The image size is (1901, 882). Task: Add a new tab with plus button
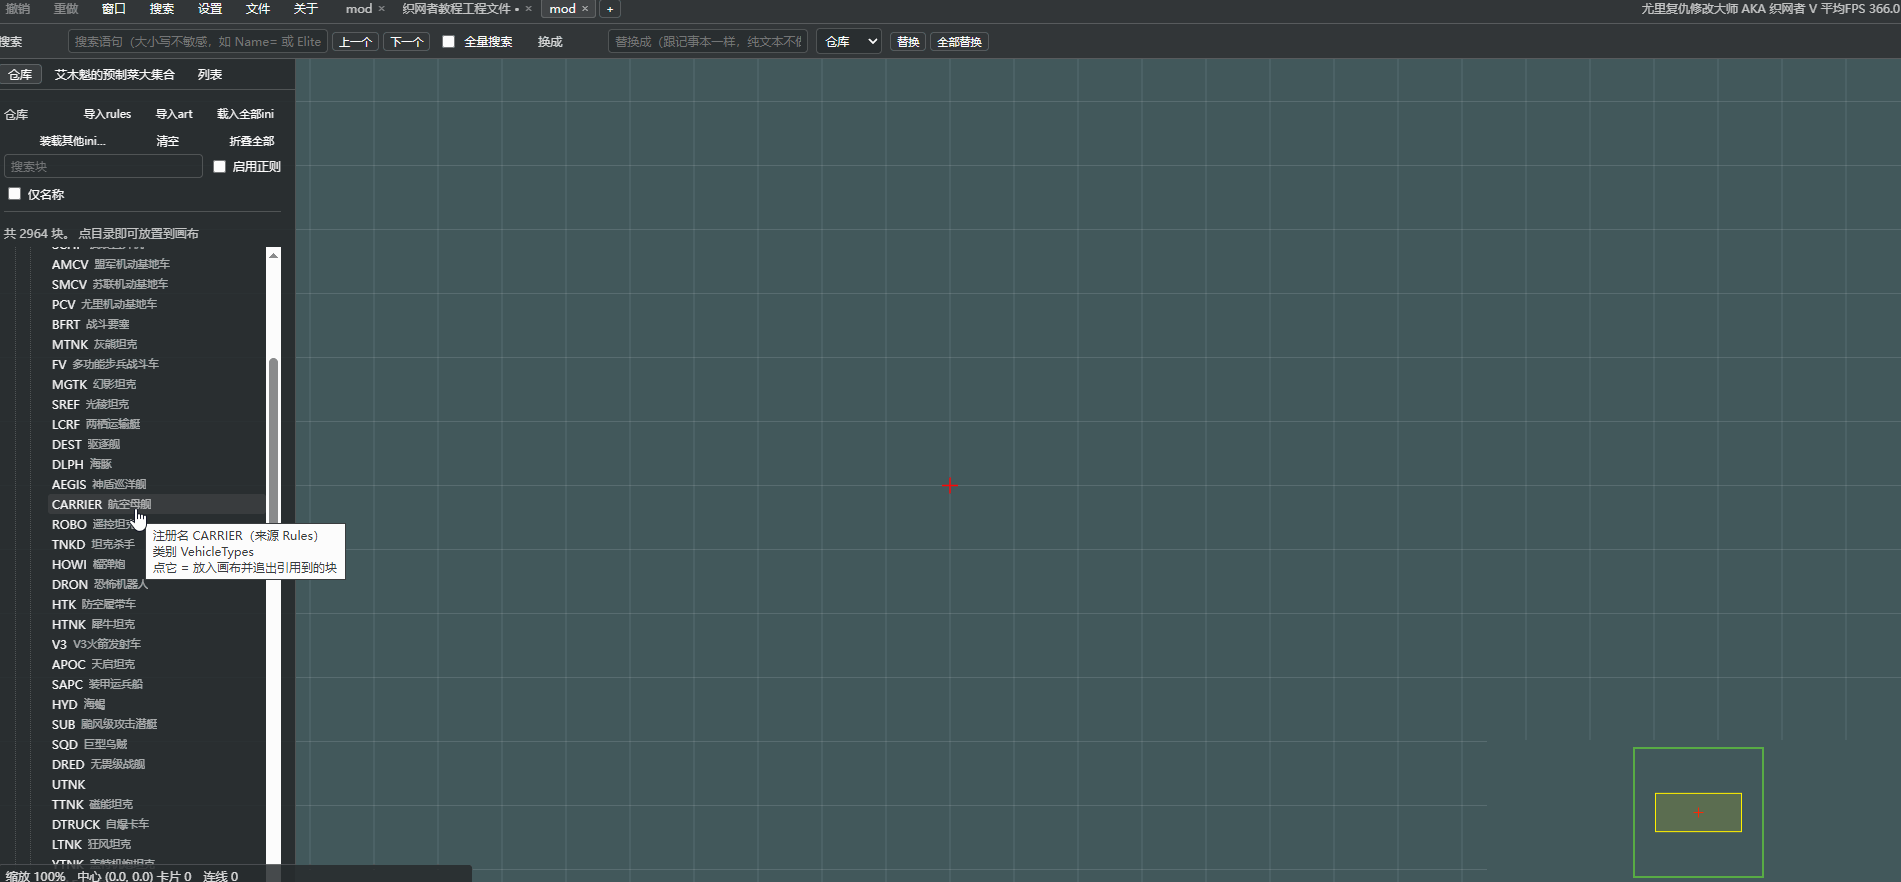(x=610, y=9)
